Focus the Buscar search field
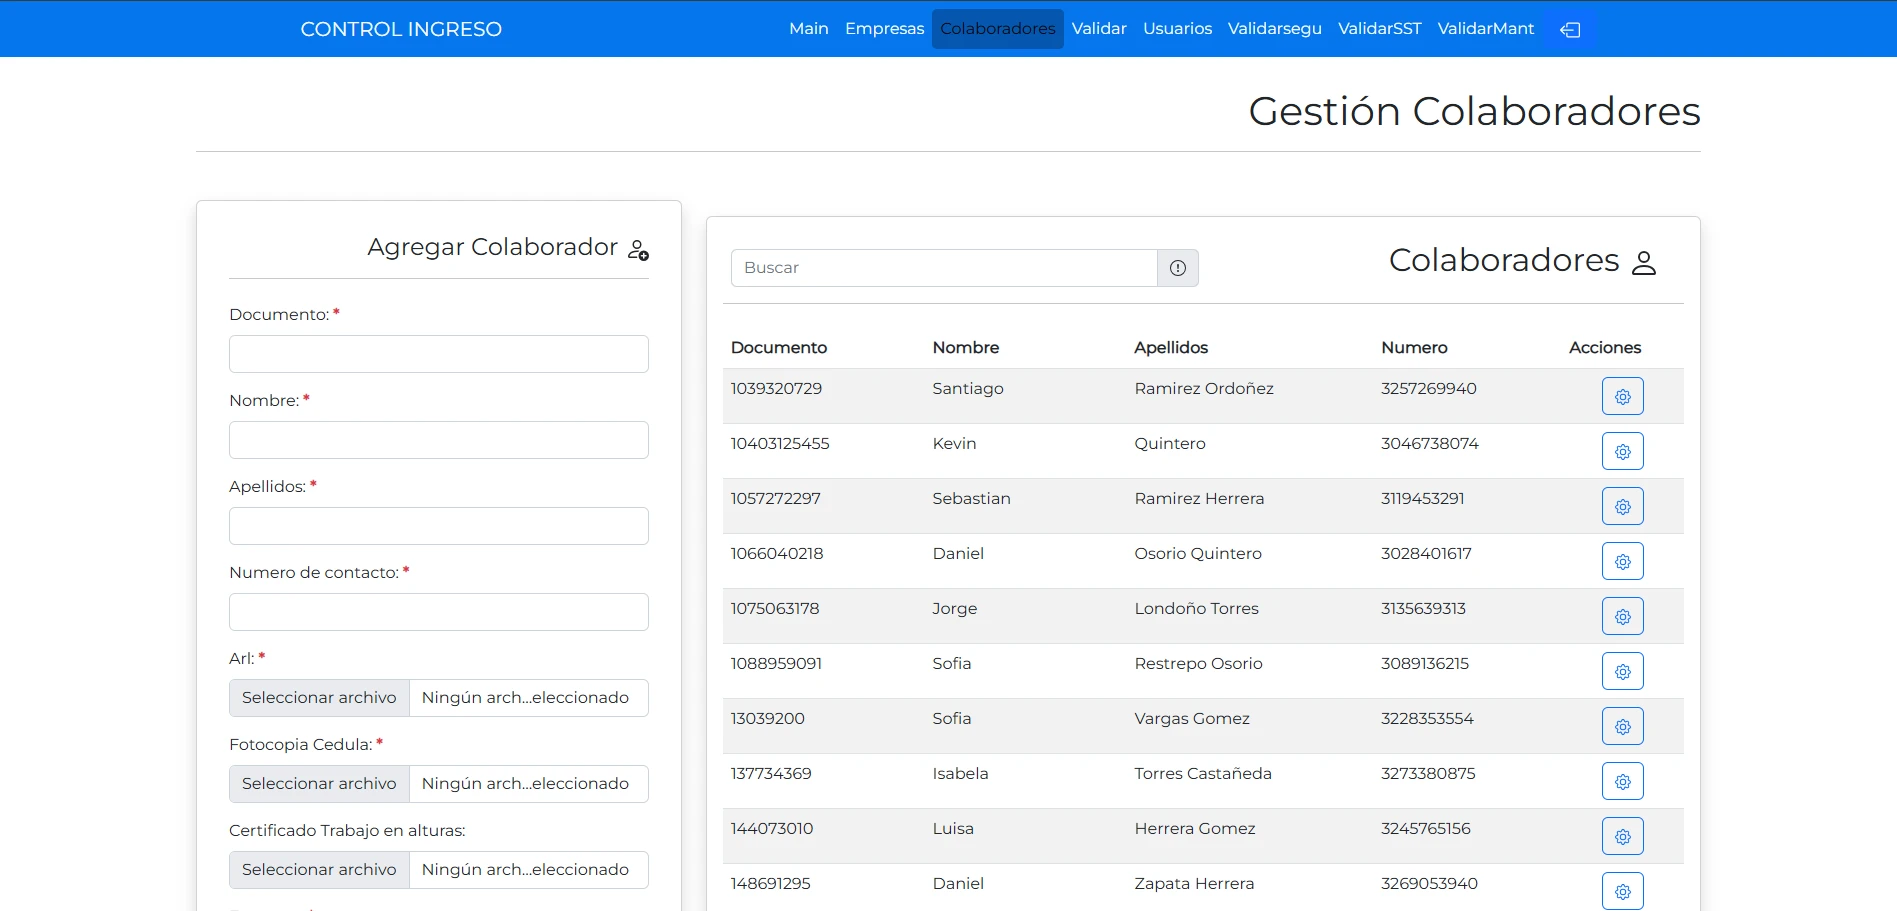Image resolution: width=1897 pixels, height=911 pixels. tap(944, 268)
